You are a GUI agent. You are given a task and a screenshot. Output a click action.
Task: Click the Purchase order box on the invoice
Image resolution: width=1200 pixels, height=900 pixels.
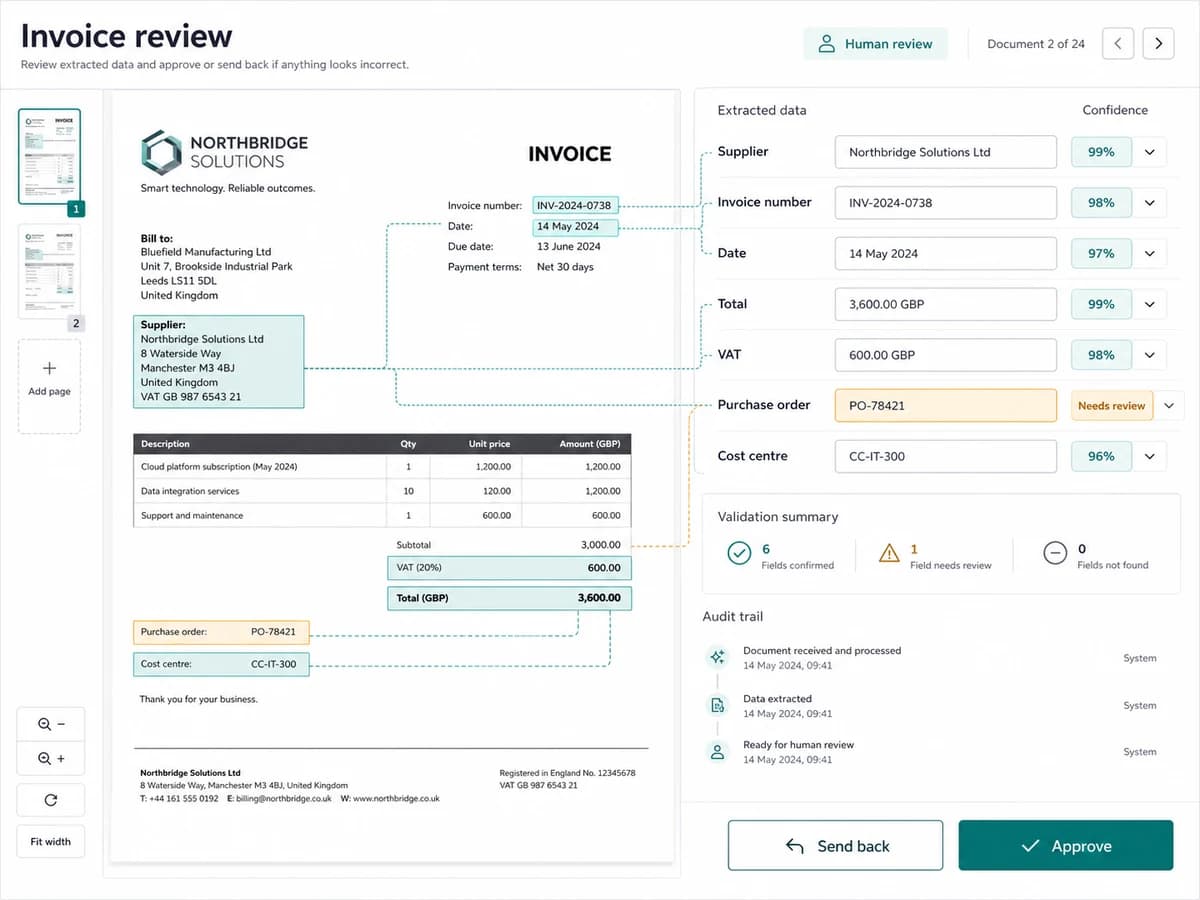[x=221, y=632]
